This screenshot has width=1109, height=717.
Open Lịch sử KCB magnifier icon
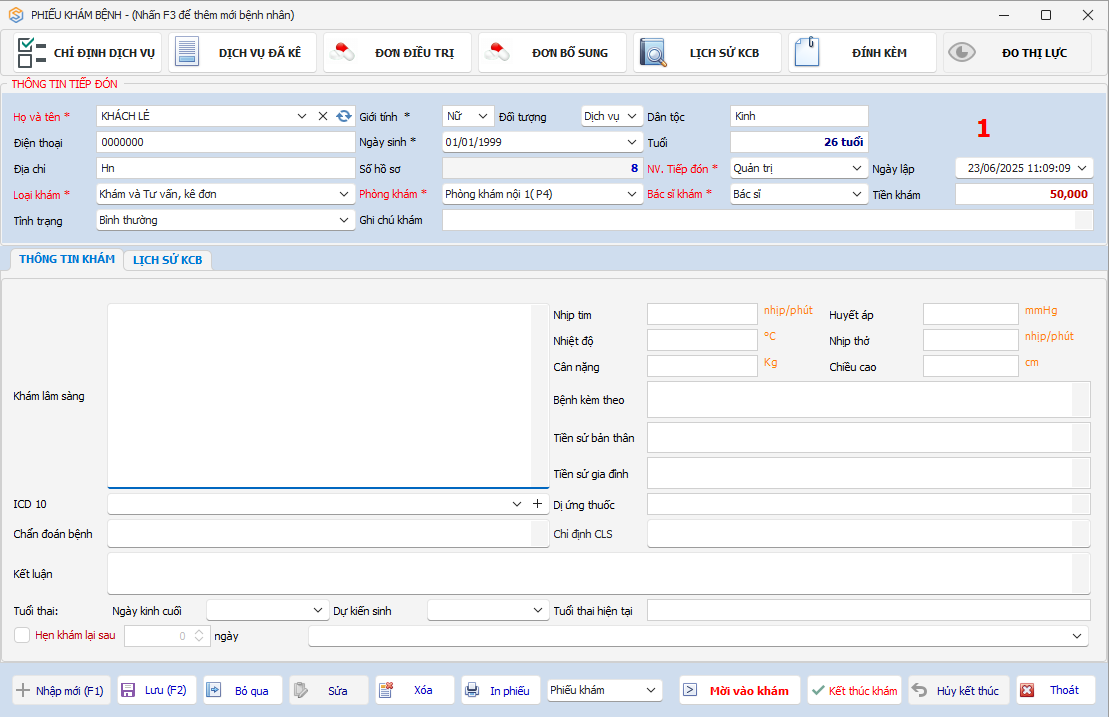coord(653,52)
